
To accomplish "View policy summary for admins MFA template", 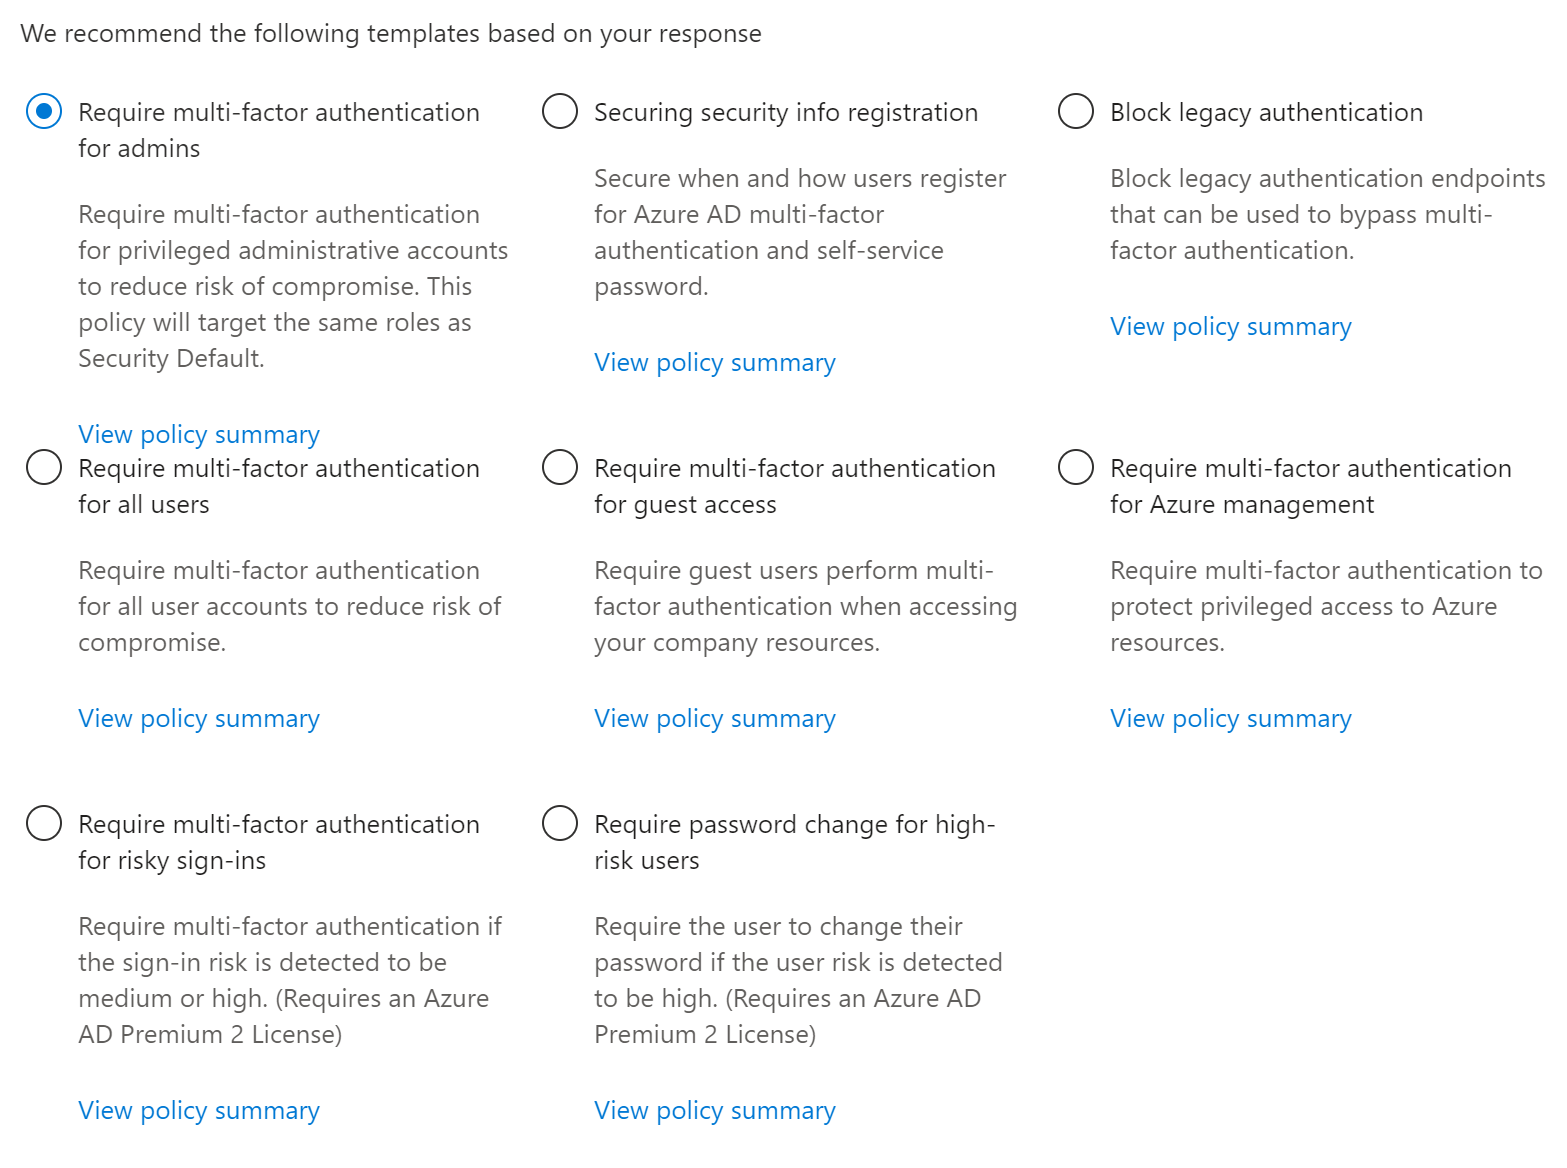I will (199, 434).
